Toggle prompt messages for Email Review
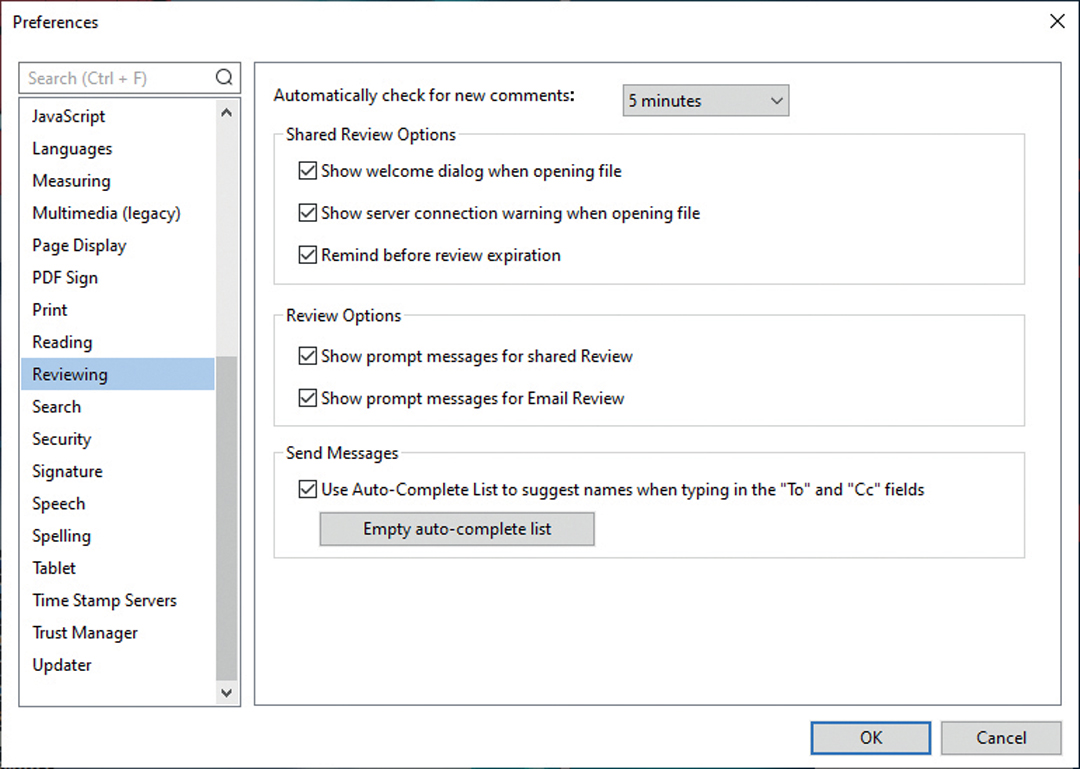Viewport: 1080px width, 769px height. click(x=307, y=398)
